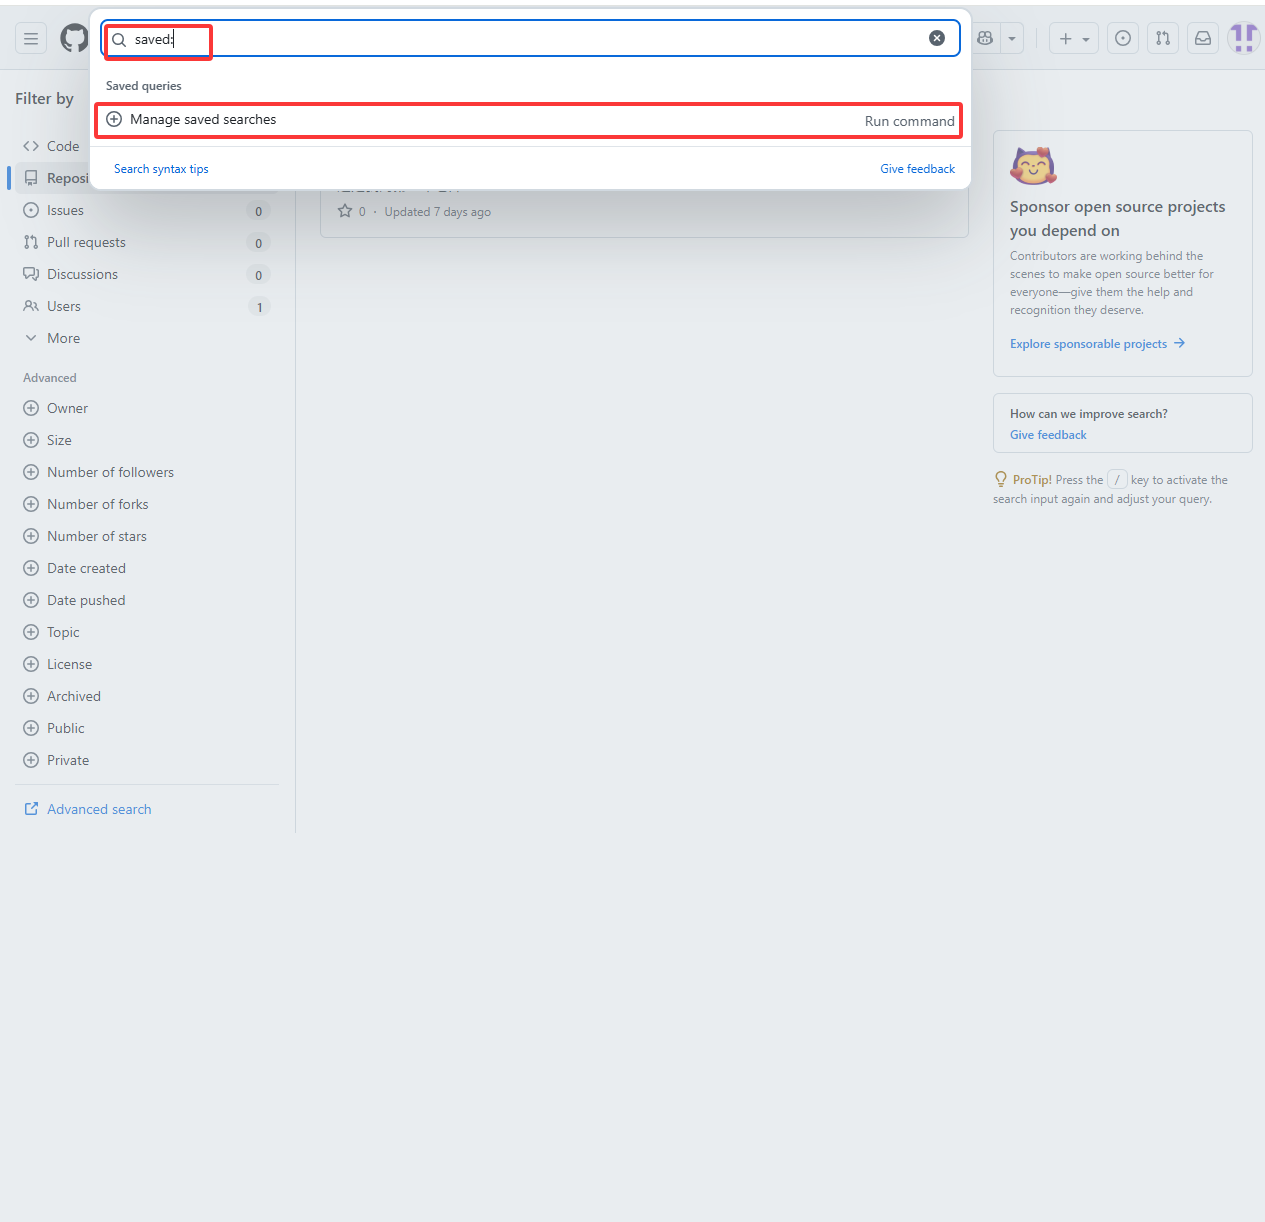Screen dimensions: 1265x1222
Task: Add the Number of stars filter
Action: click(x=96, y=536)
